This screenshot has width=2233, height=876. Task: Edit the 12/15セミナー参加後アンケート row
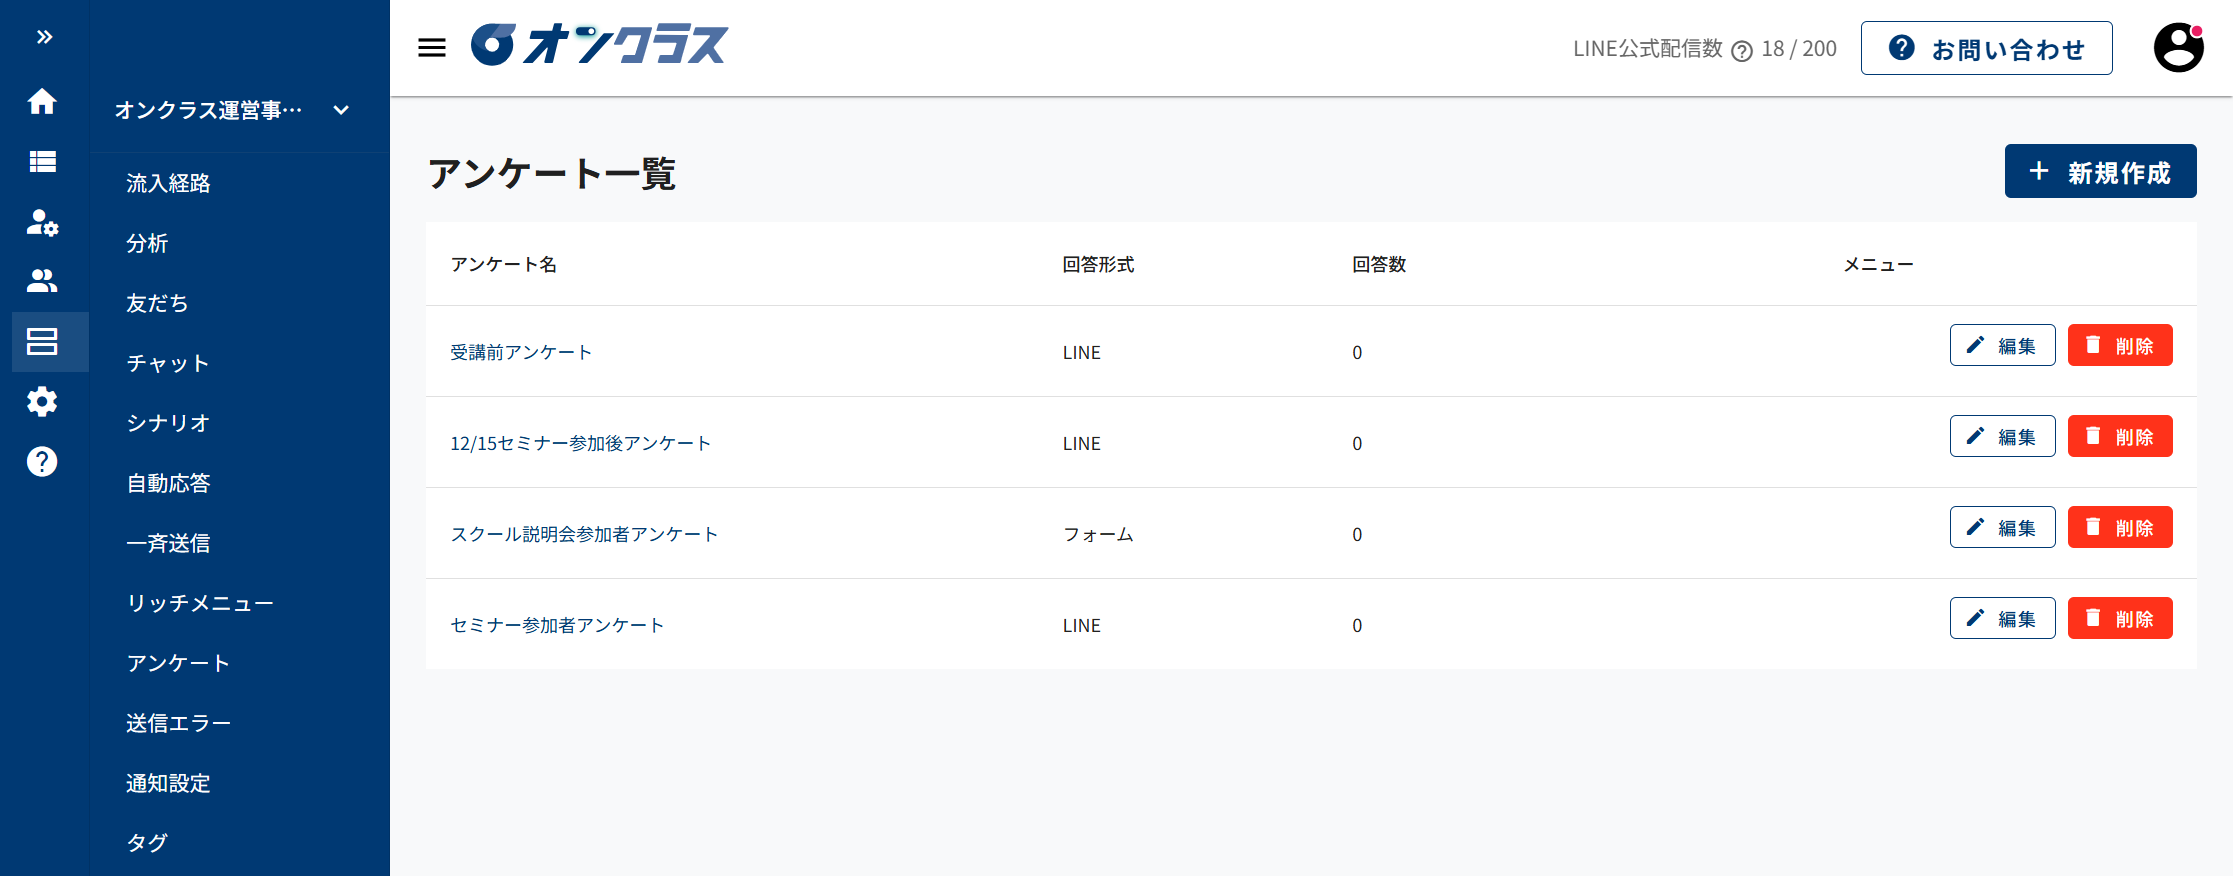(x=2002, y=437)
